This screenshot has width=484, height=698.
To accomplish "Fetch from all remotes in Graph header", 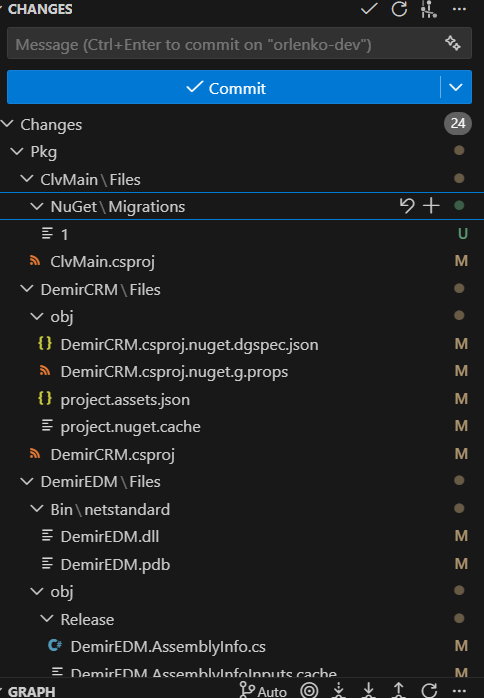I will [338, 690].
